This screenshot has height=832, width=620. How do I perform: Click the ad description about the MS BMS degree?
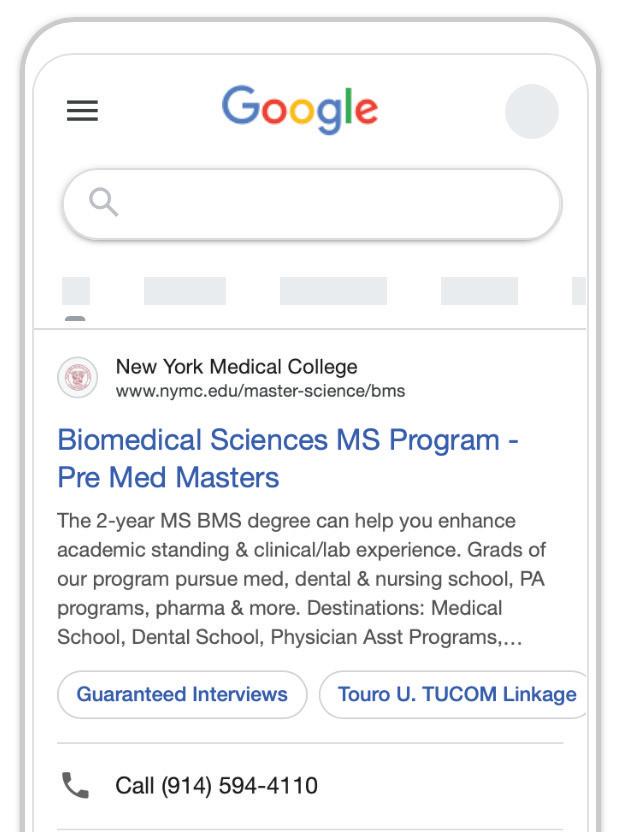(x=300, y=579)
